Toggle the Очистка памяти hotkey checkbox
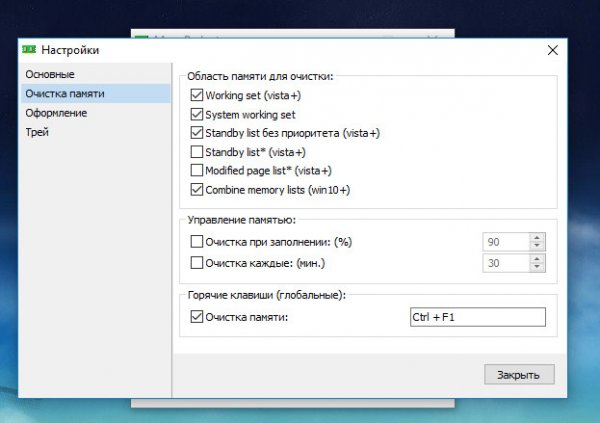The height and width of the screenshot is (423, 600). point(197,317)
